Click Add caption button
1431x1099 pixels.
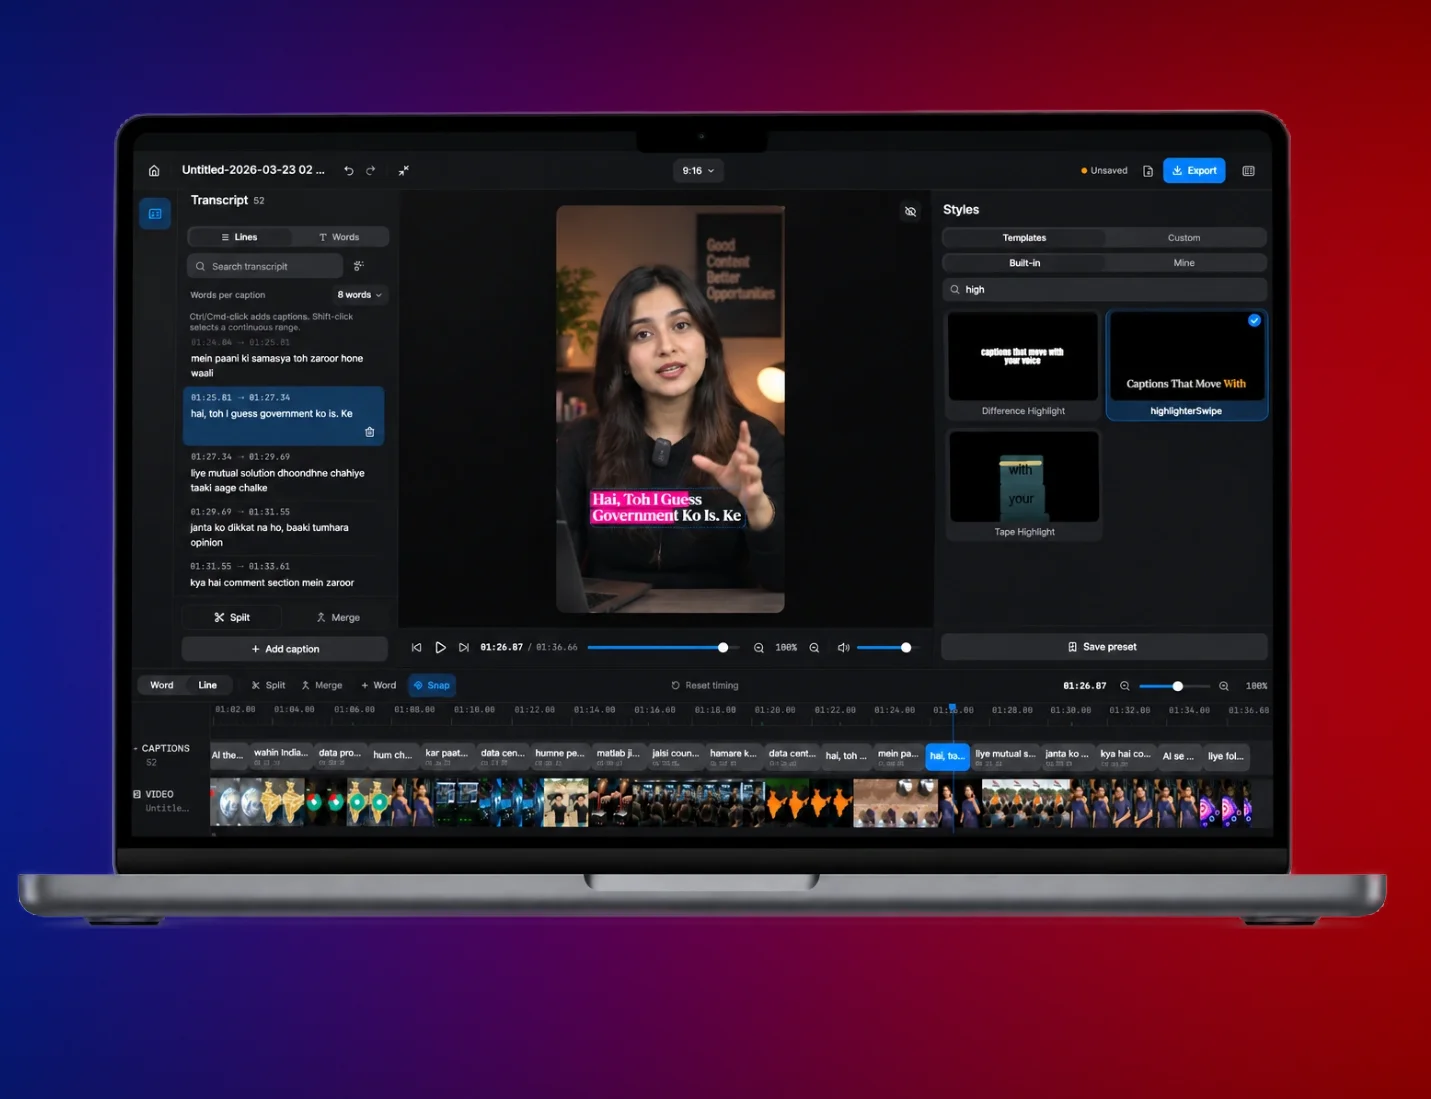pyautogui.click(x=285, y=649)
